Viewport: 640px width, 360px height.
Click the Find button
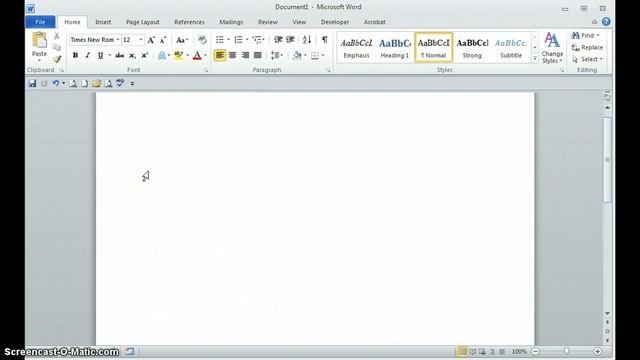click(585, 36)
